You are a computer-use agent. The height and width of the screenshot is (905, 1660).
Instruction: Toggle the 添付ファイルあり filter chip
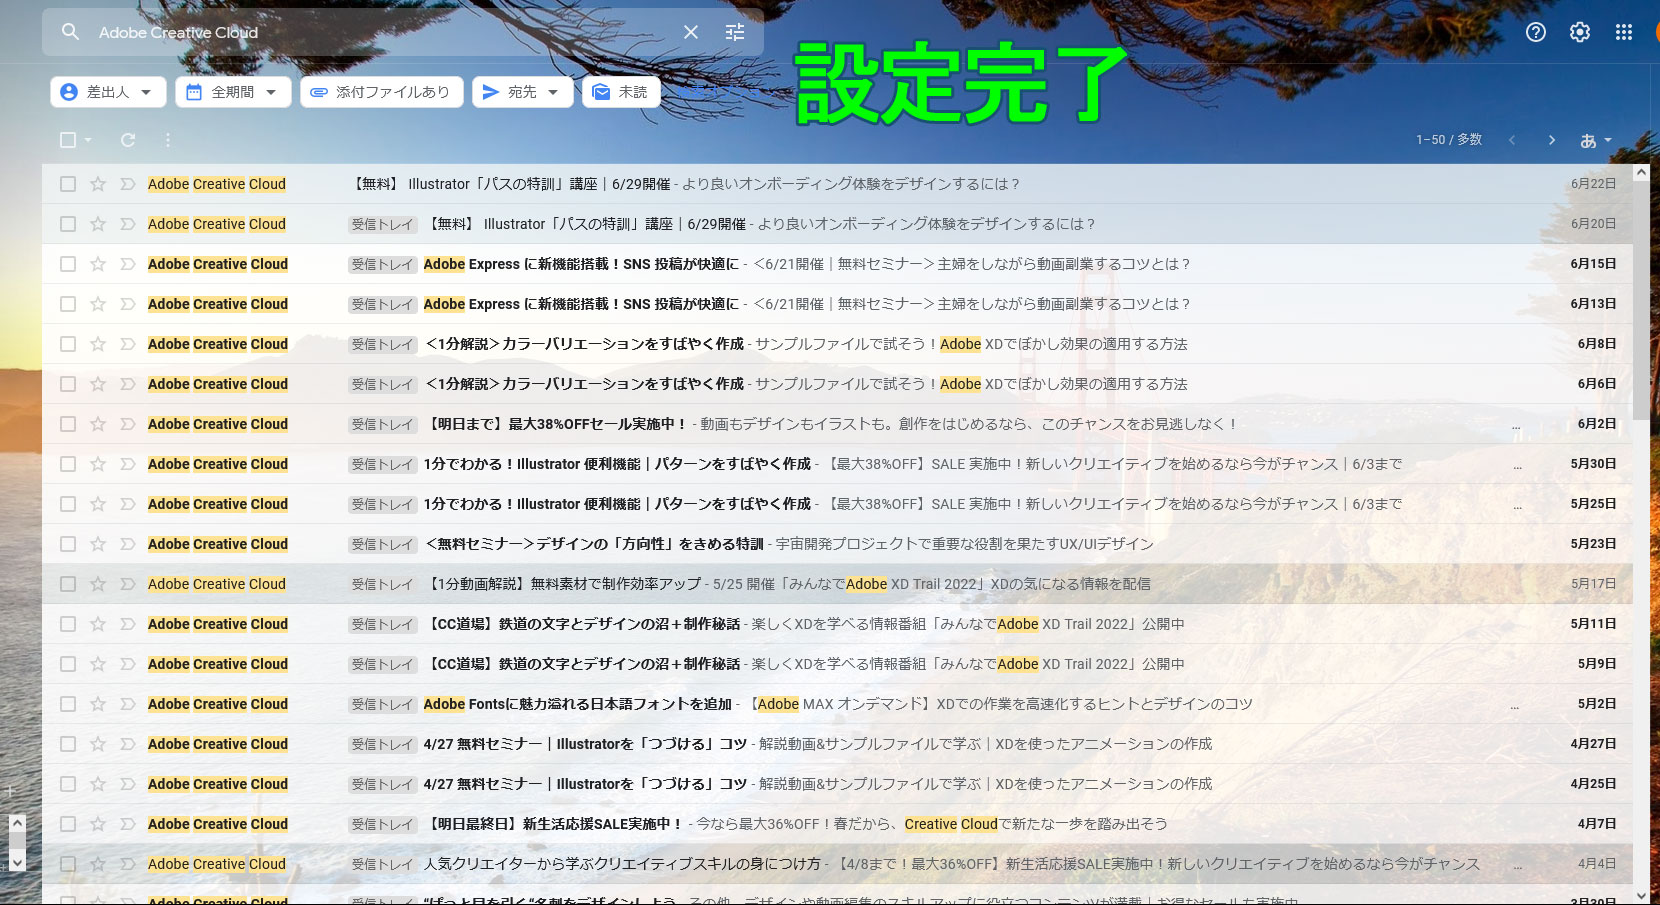point(381,92)
